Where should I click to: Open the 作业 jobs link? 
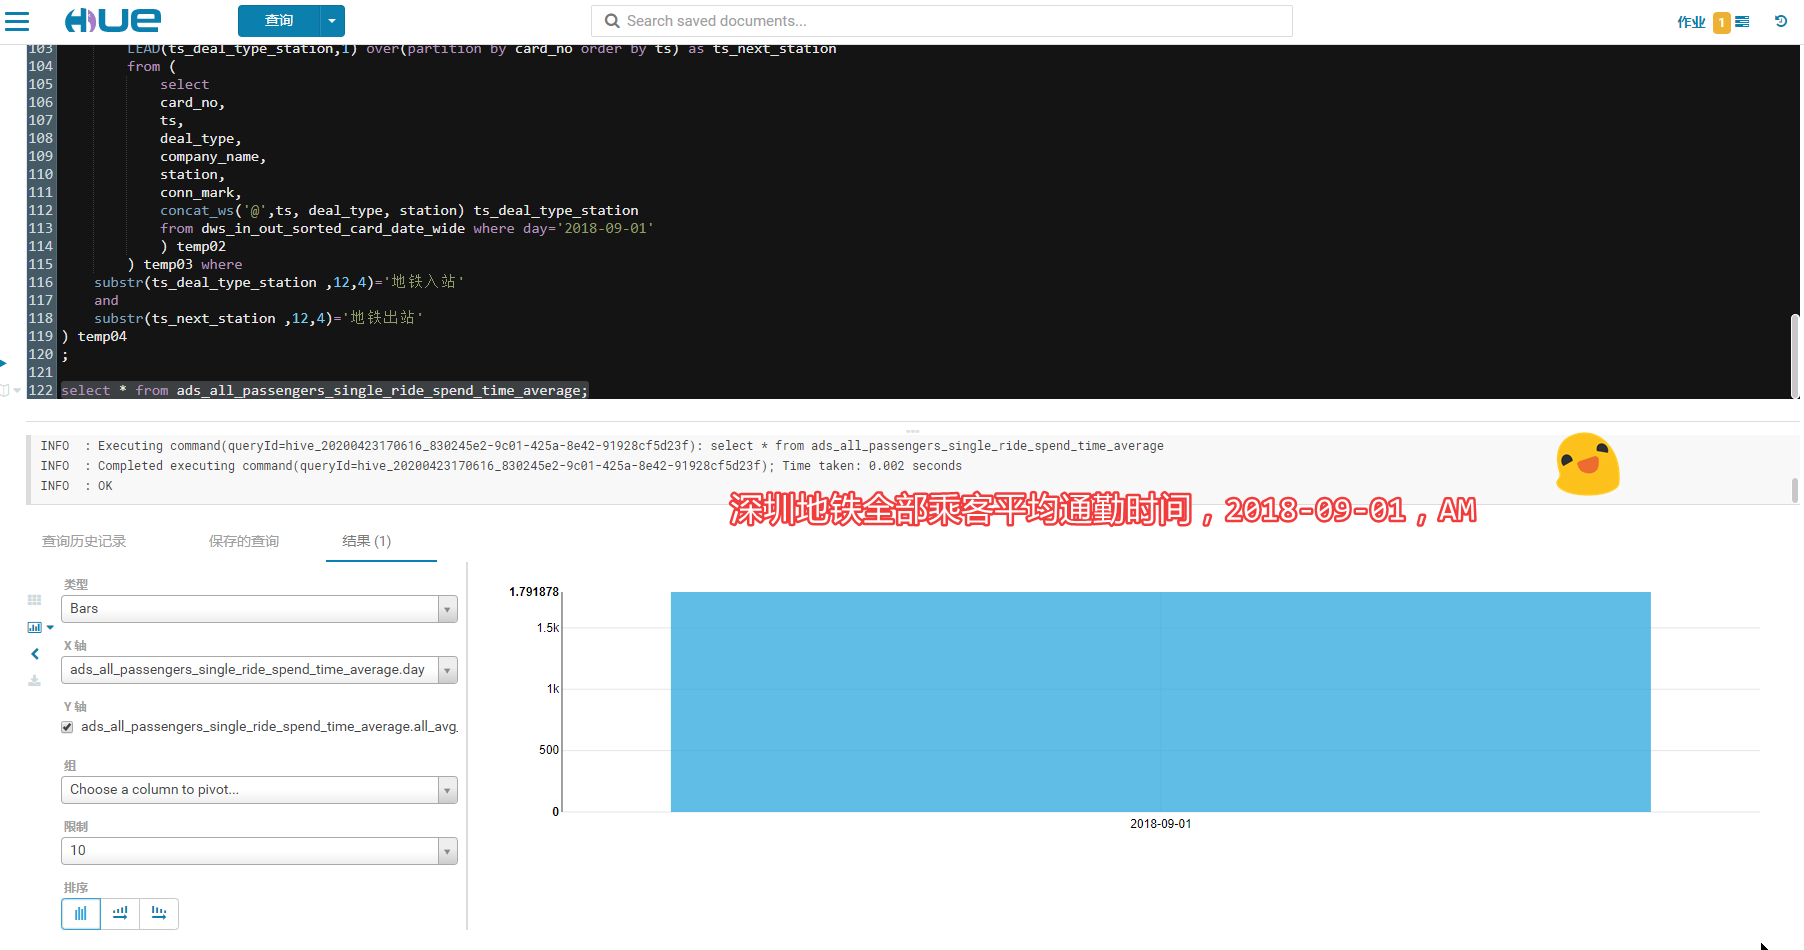pyautogui.click(x=1691, y=22)
